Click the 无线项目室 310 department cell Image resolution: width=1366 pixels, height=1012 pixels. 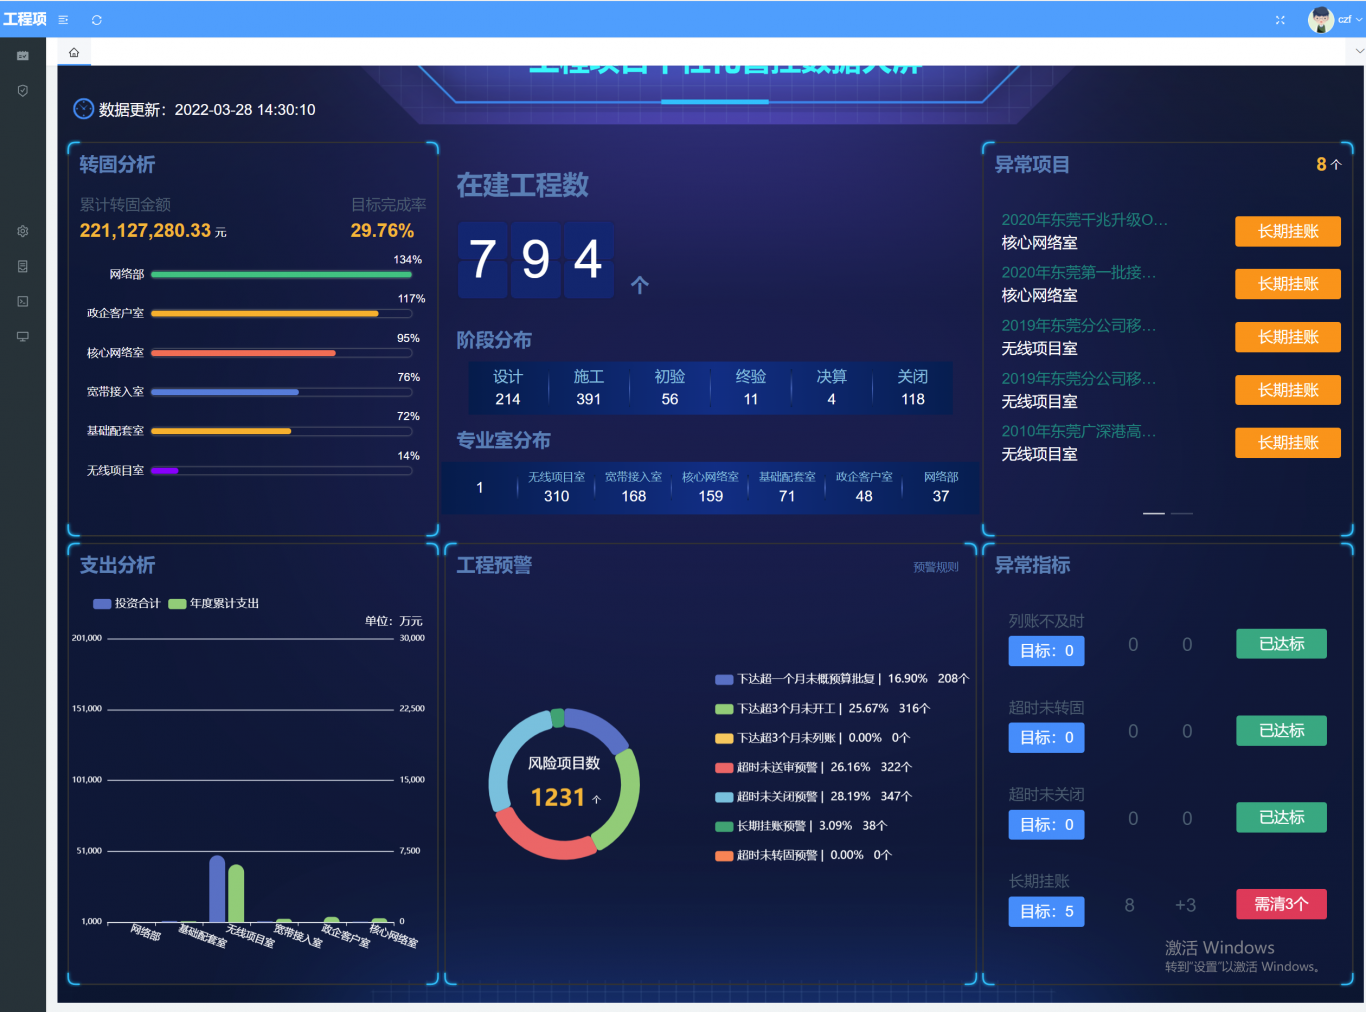point(557,487)
